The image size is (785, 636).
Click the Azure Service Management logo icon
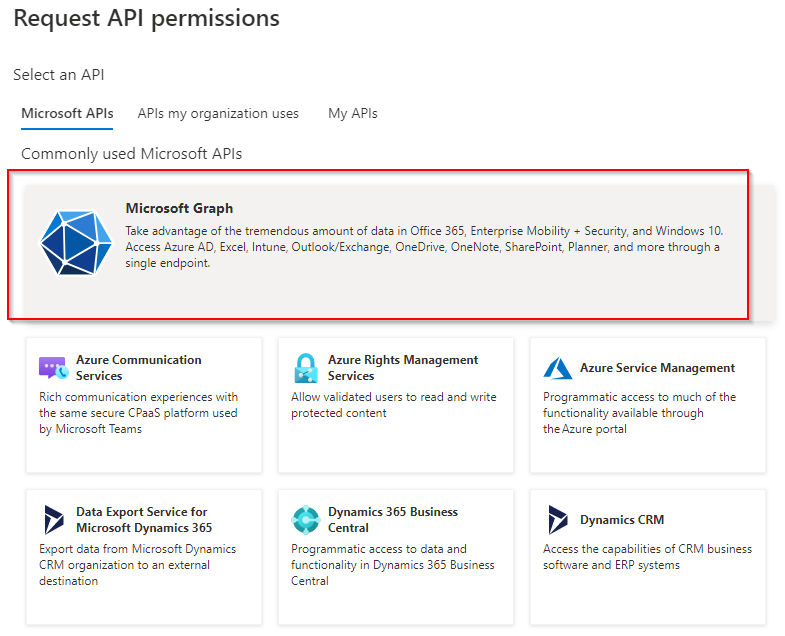pyautogui.click(x=558, y=368)
